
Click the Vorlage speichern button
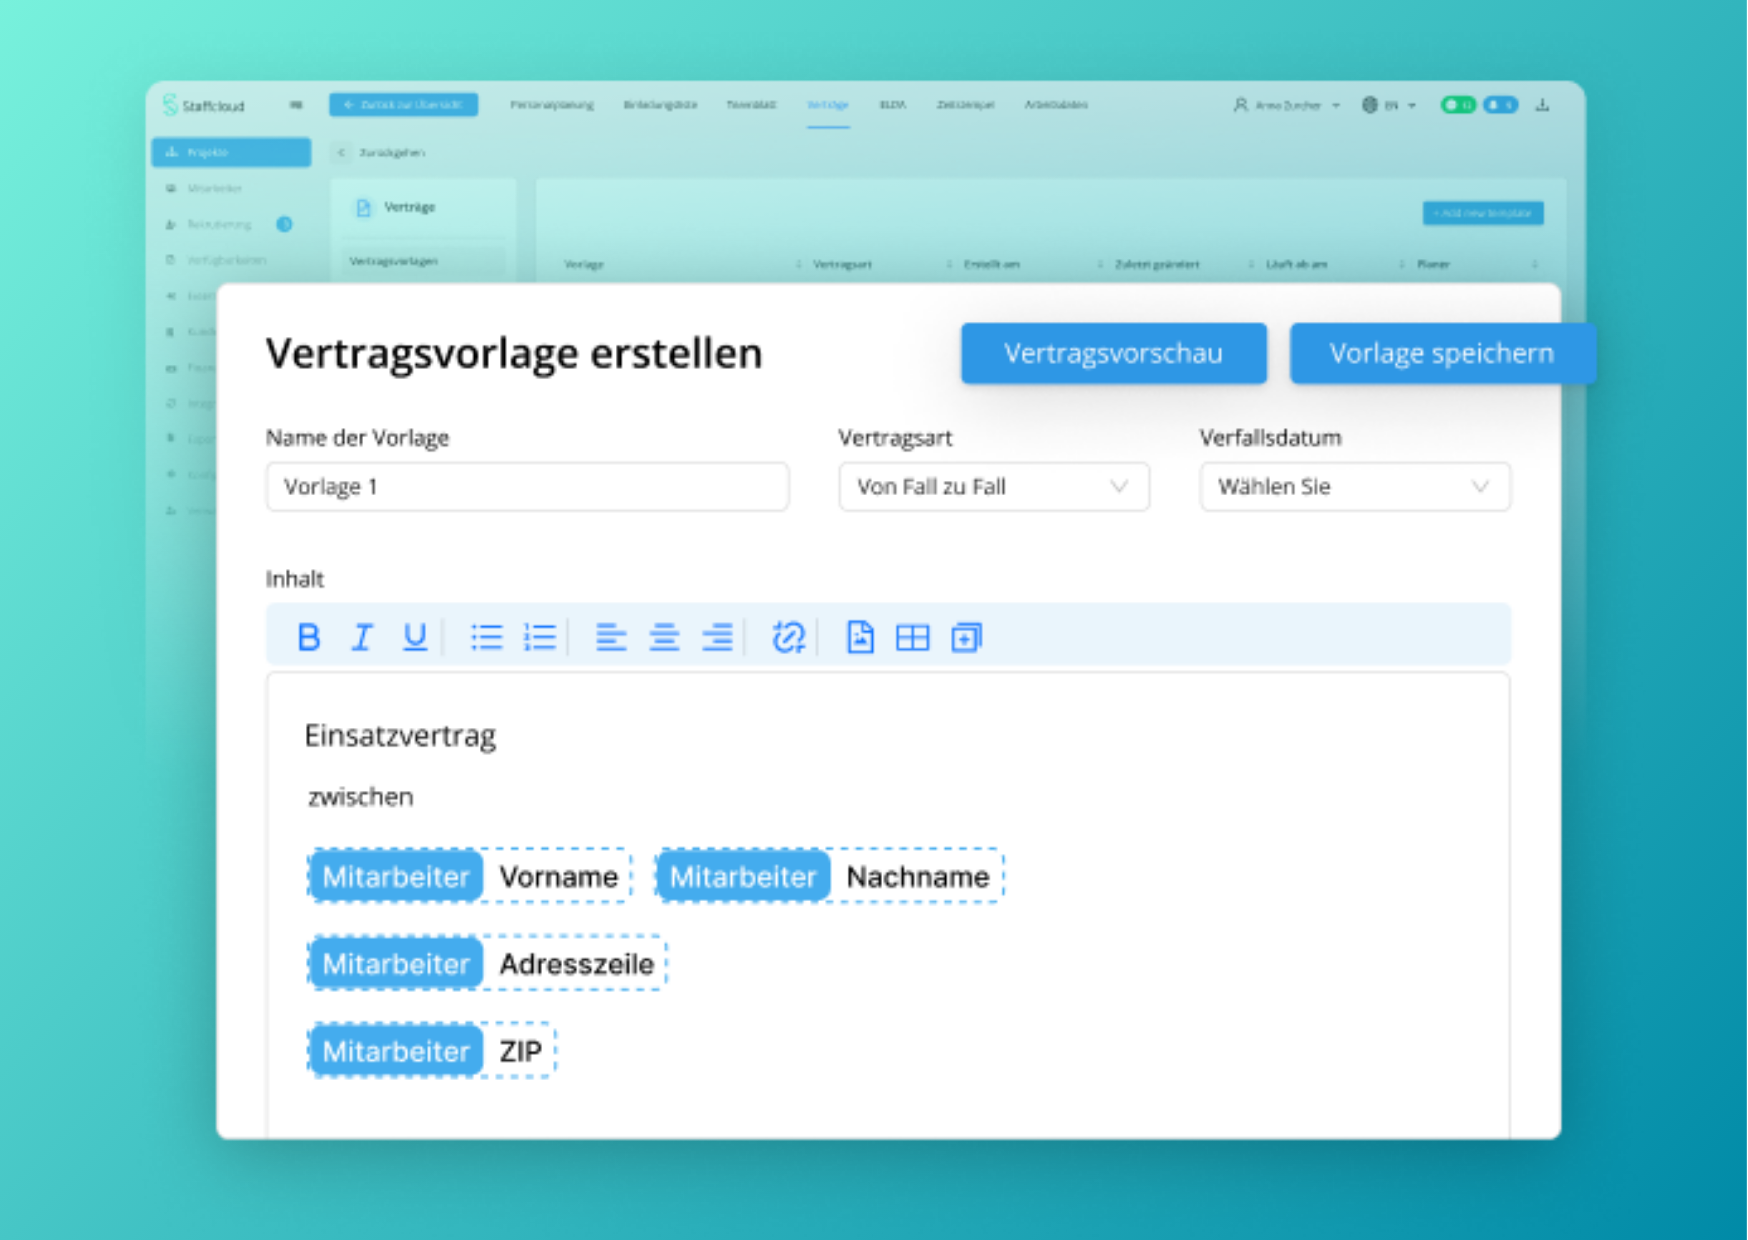point(1442,353)
